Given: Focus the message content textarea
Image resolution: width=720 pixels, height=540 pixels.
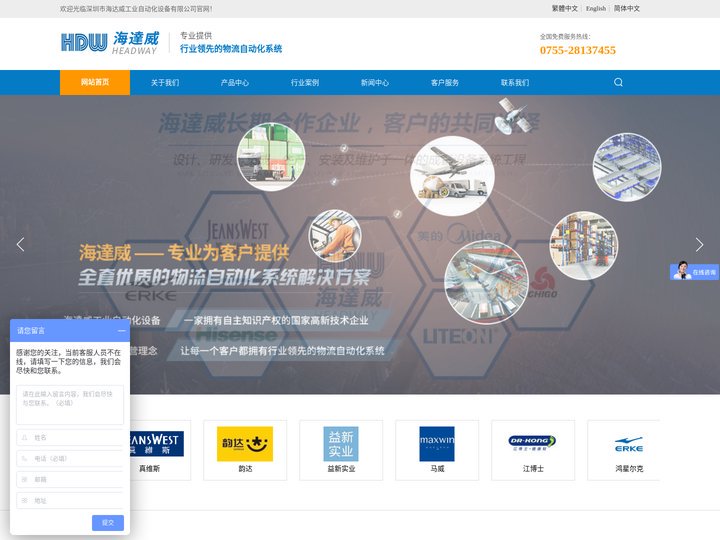Looking at the screenshot, I should [70, 405].
